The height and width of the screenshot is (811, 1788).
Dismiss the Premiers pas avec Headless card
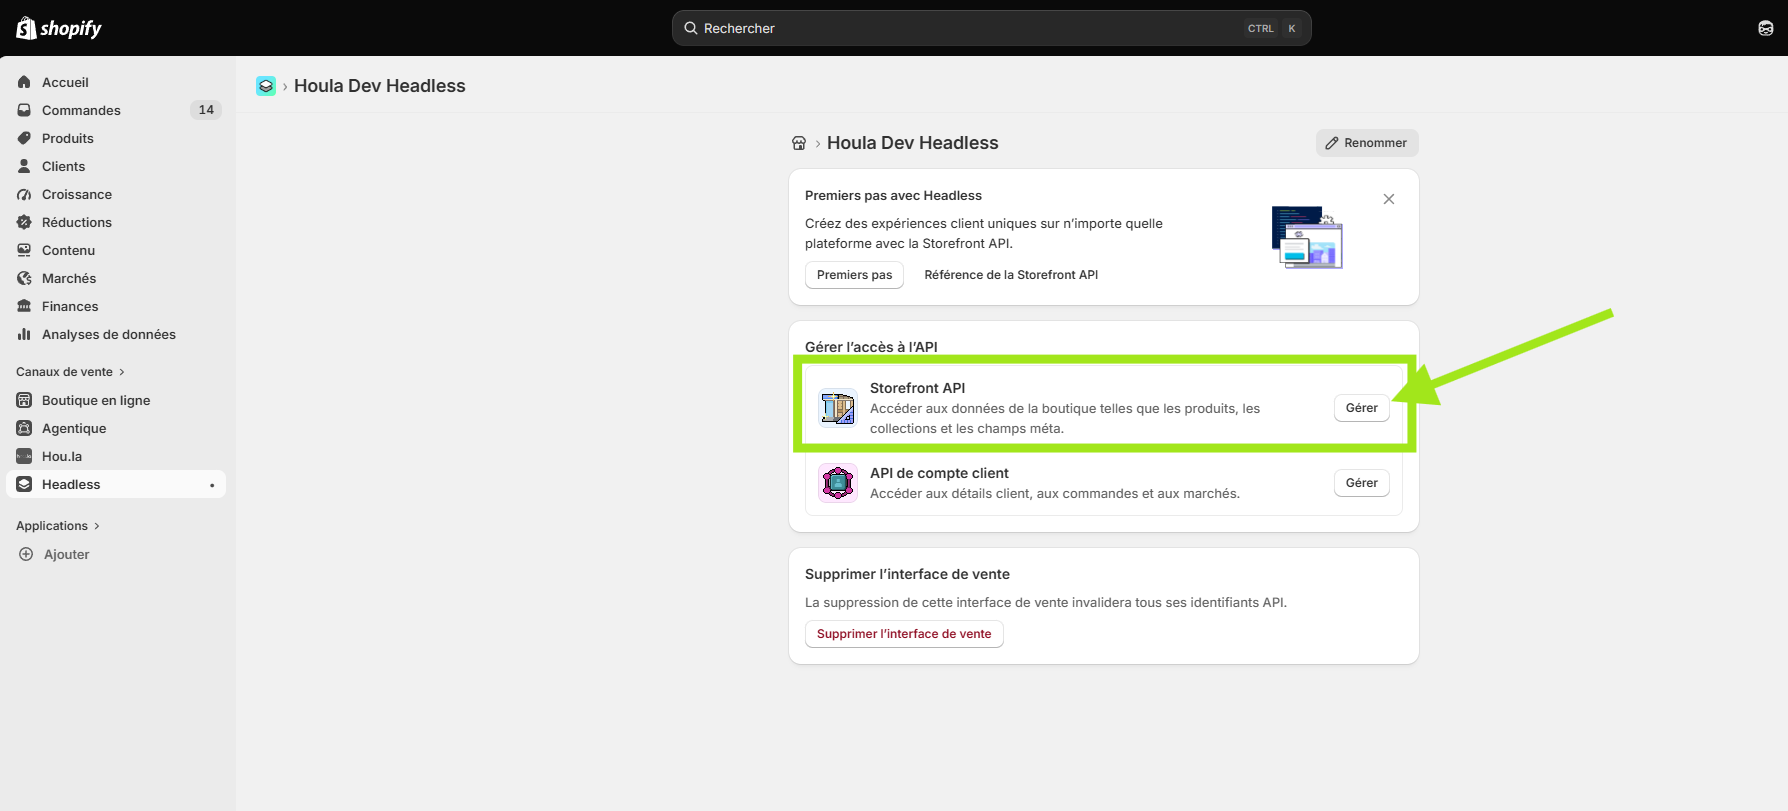point(1389,199)
